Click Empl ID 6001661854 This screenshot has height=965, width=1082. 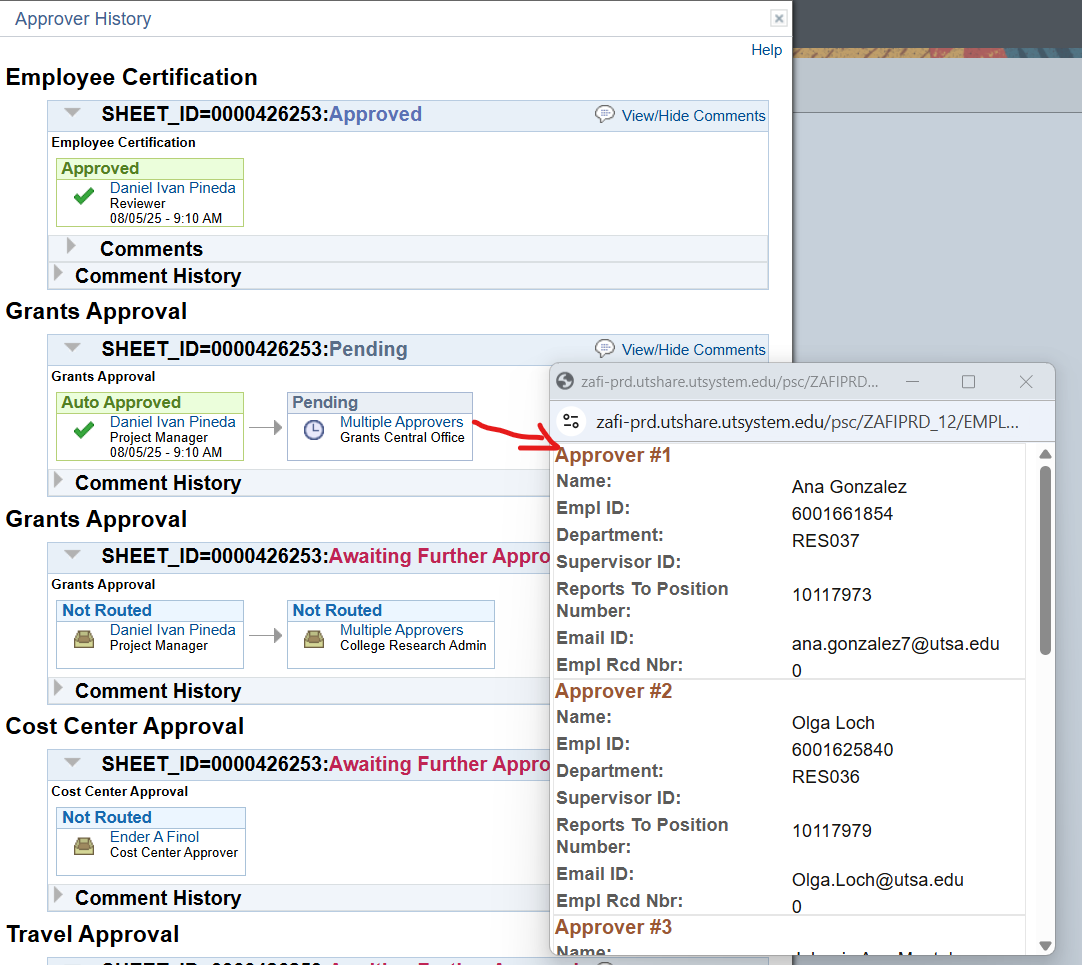pos(842,514)
